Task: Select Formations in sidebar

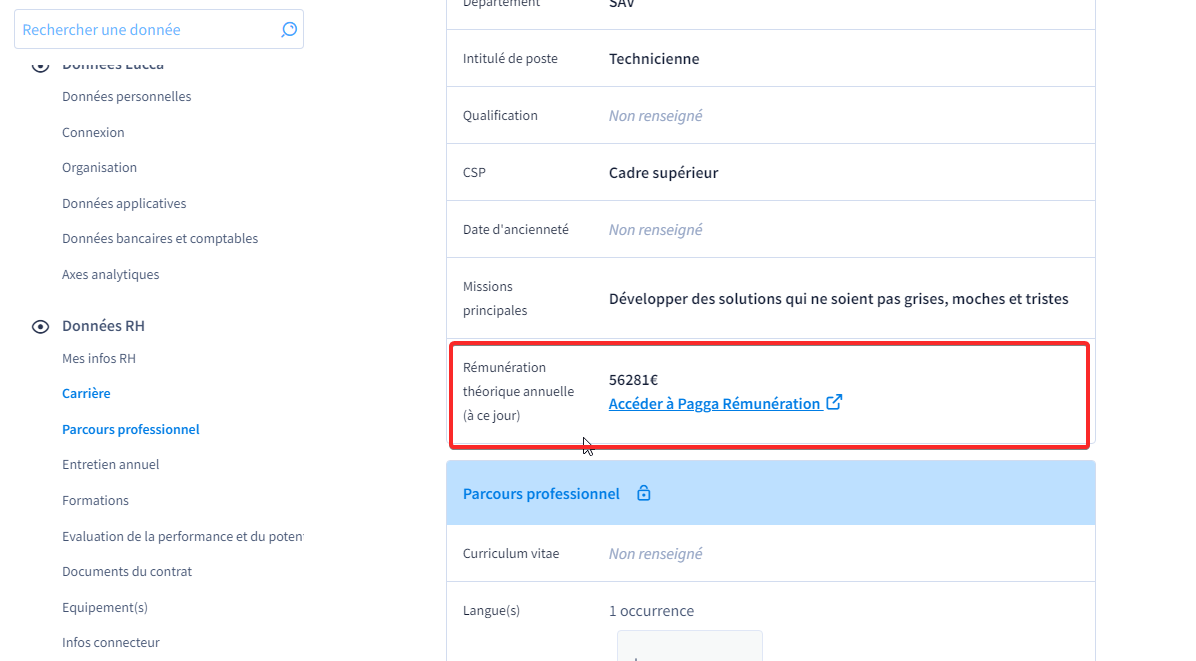Action: point(95,500)
